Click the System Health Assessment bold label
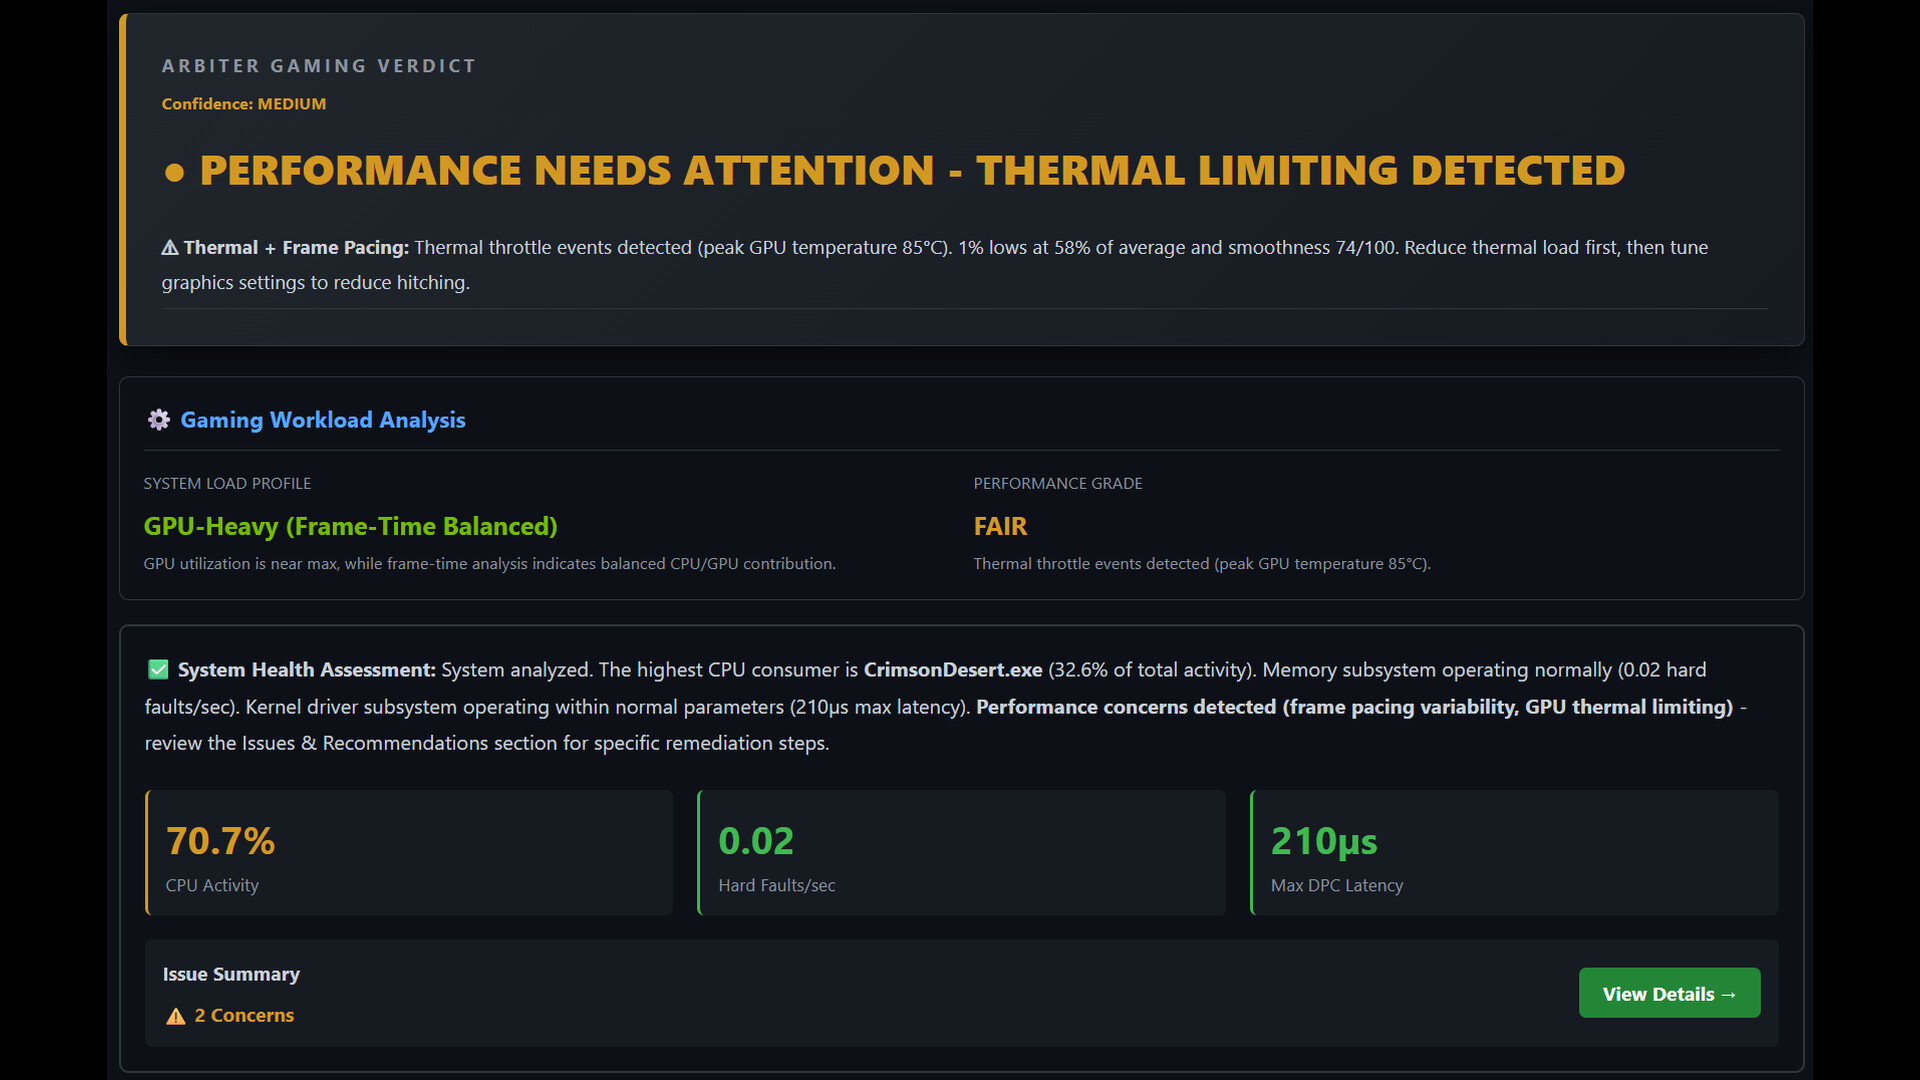The image size is (1920, 1080). pyautogui.click(x=307, y=670)
